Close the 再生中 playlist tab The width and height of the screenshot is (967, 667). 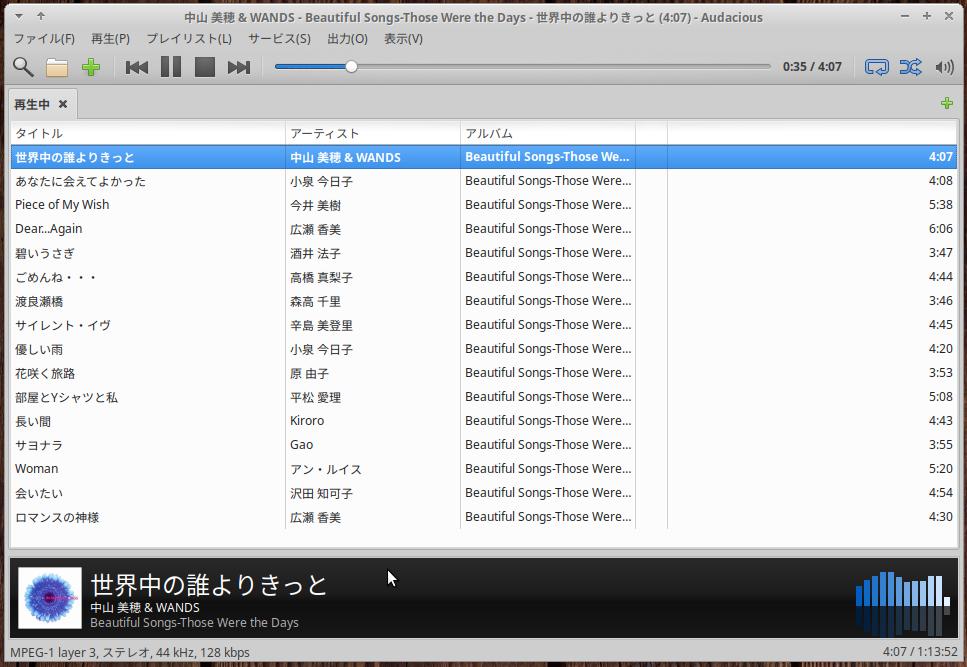[63, 104]
